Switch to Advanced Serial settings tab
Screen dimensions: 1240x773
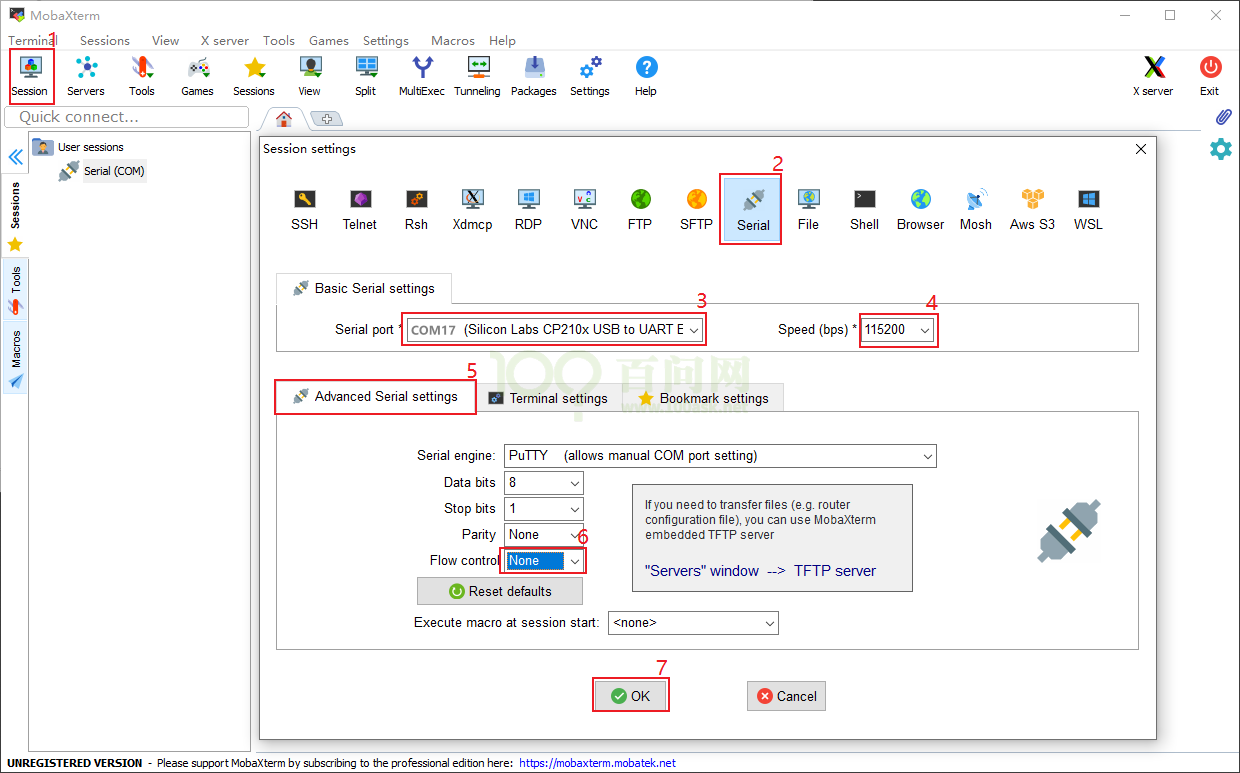(x=374, y=397)
